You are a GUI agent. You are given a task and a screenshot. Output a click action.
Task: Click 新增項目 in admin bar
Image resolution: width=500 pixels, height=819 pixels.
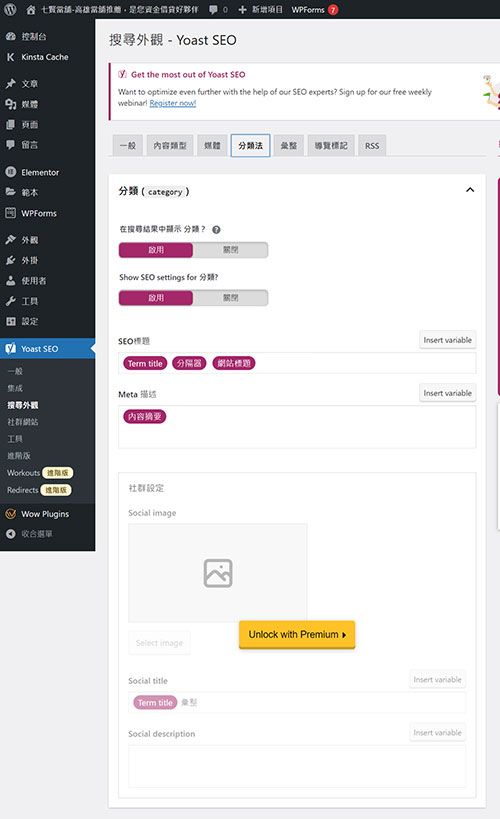point(267,9)
